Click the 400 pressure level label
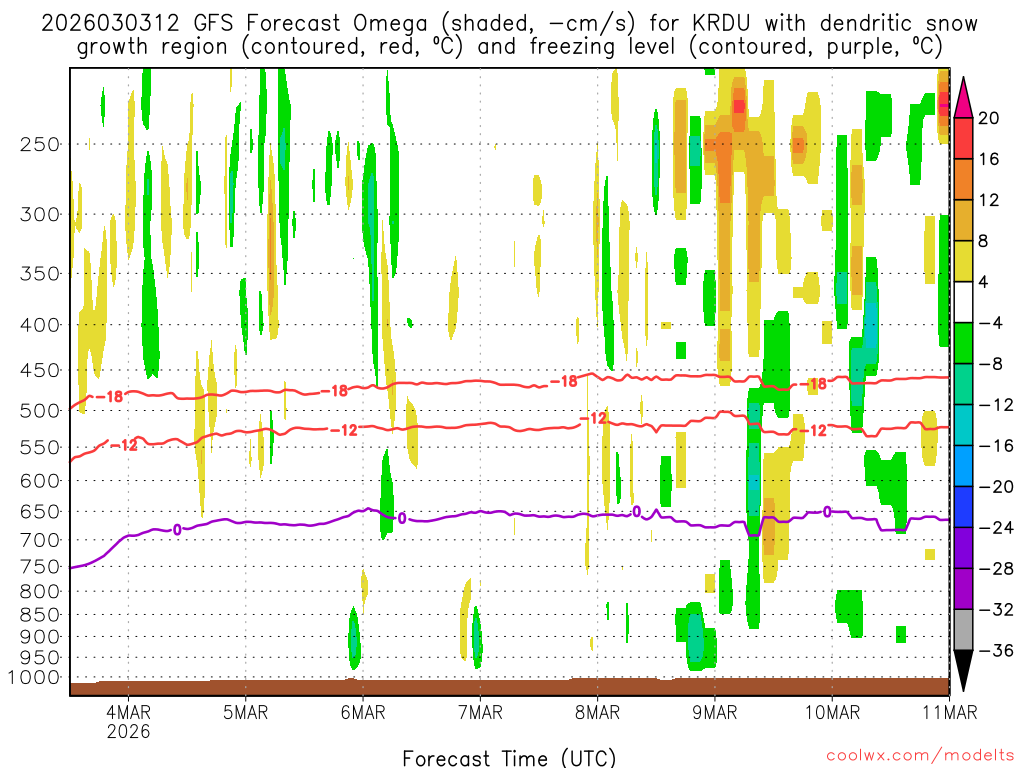Screen dimensions: 1024x768 click(39, 325)
